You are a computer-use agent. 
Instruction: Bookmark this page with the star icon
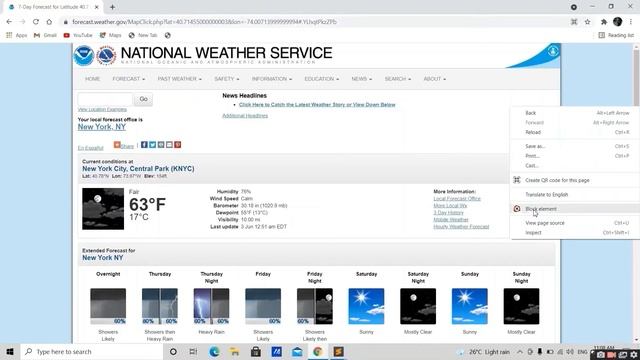point(587,22)
